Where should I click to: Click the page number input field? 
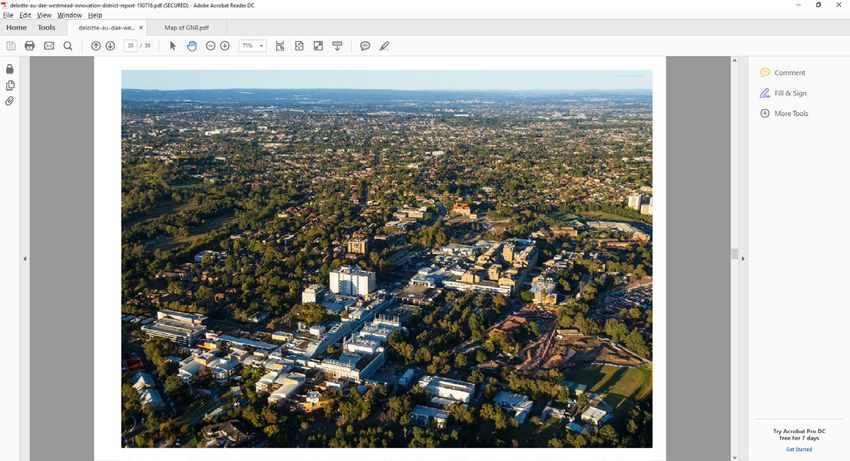click(131, 46)
